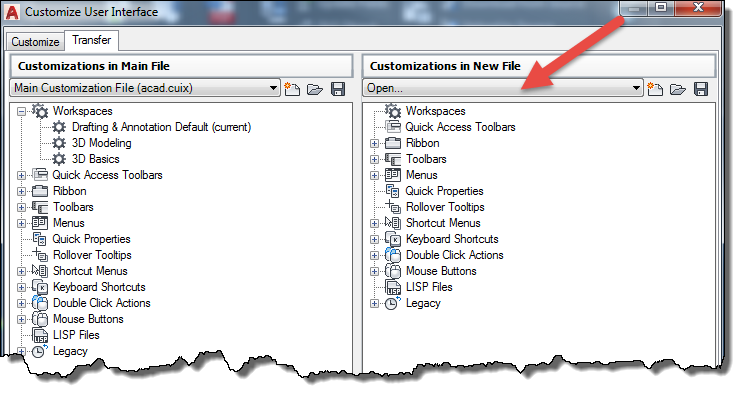This screenshot has width=740, height=399.
Task: Expand Legacy node in new file
Action: (x=374, y=304)
